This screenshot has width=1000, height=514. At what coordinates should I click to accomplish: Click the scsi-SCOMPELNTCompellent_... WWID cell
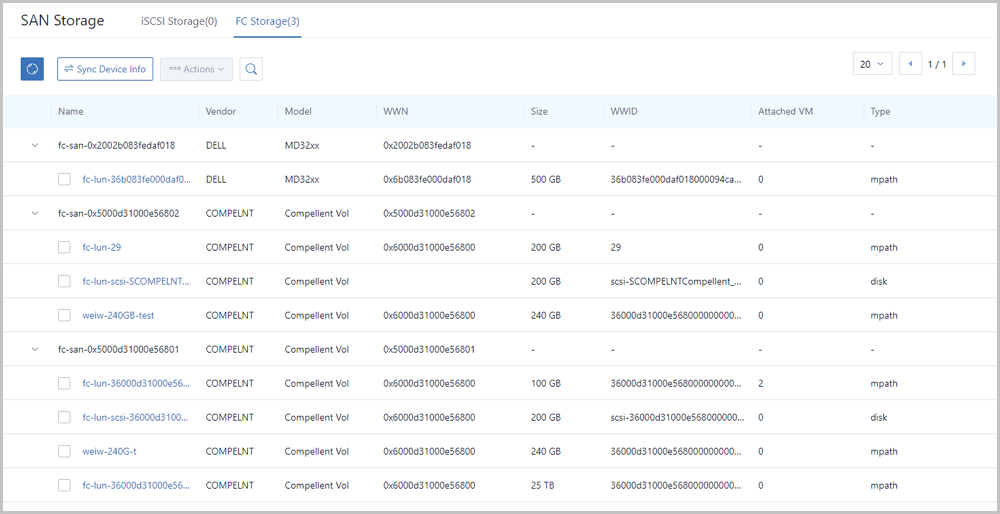[x=676, y=281]
